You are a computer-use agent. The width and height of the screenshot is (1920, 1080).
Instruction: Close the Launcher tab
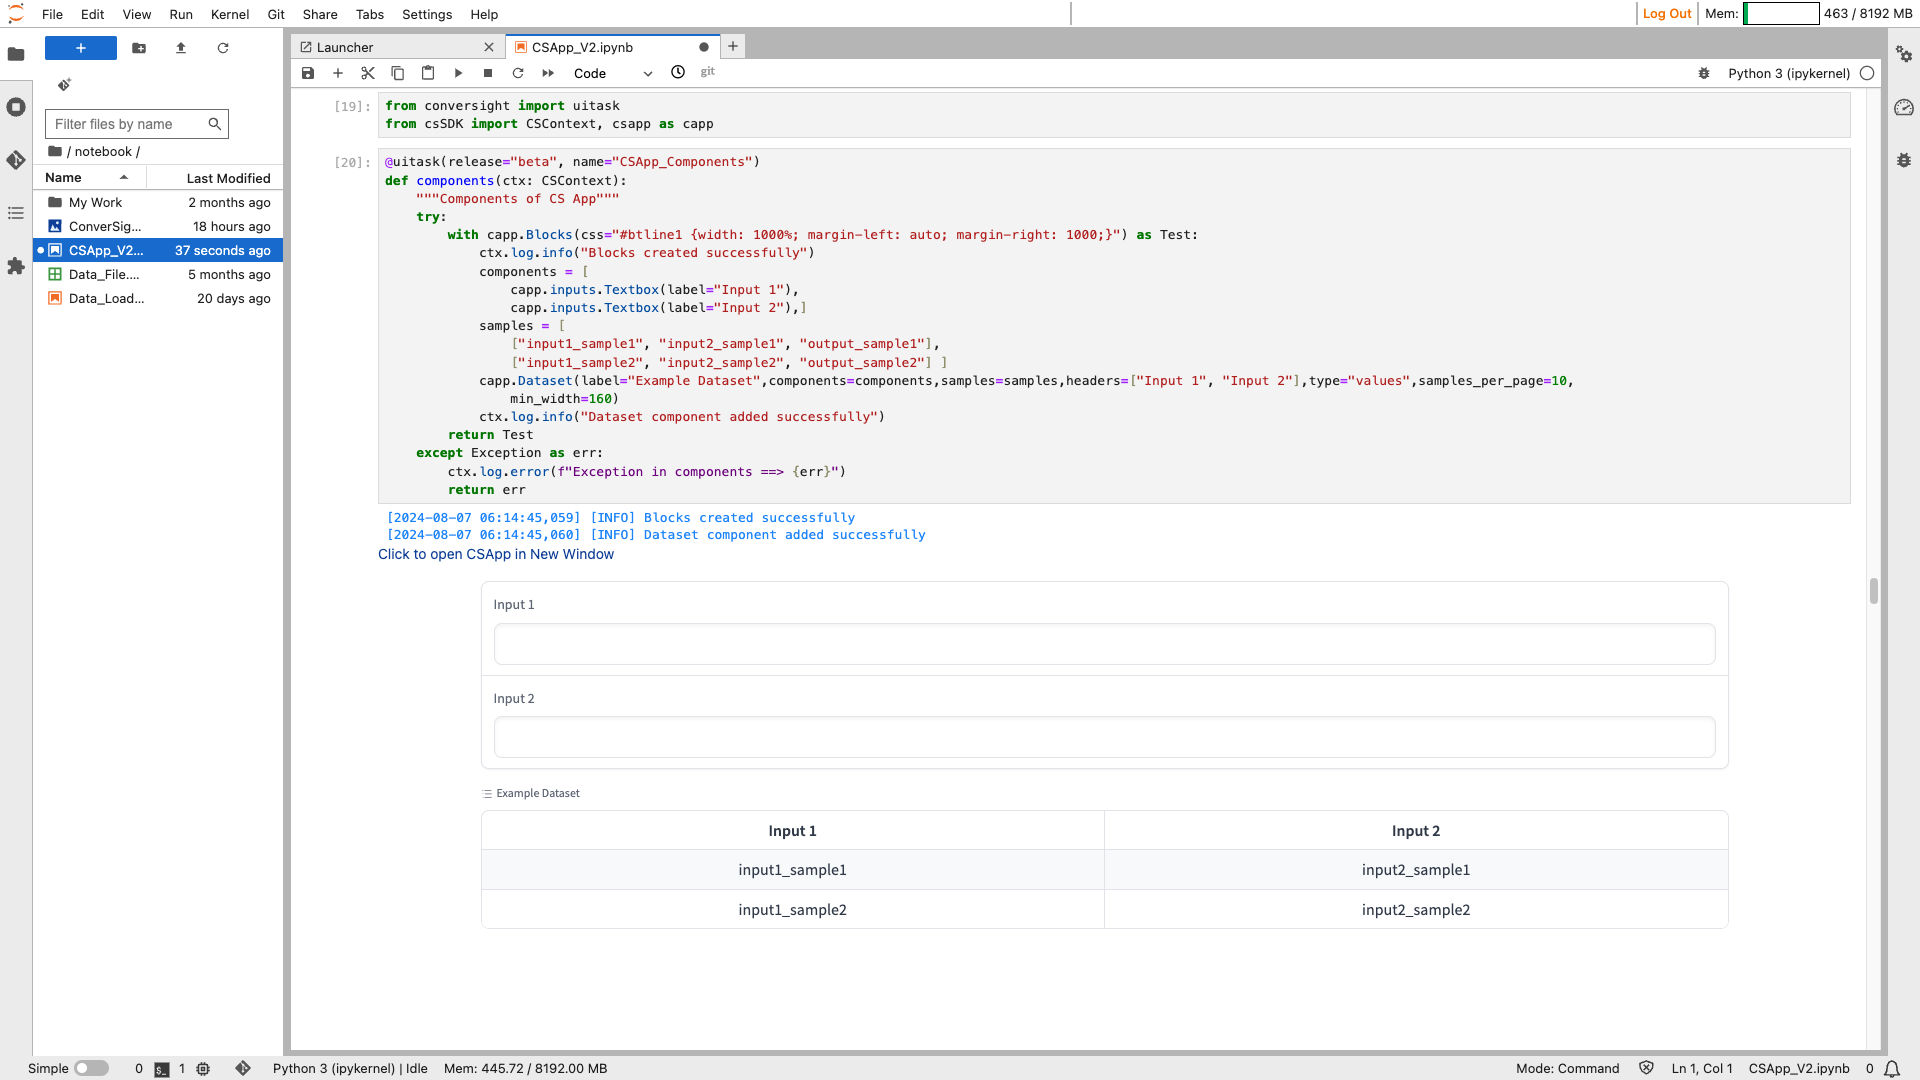(x=489, y=47)
